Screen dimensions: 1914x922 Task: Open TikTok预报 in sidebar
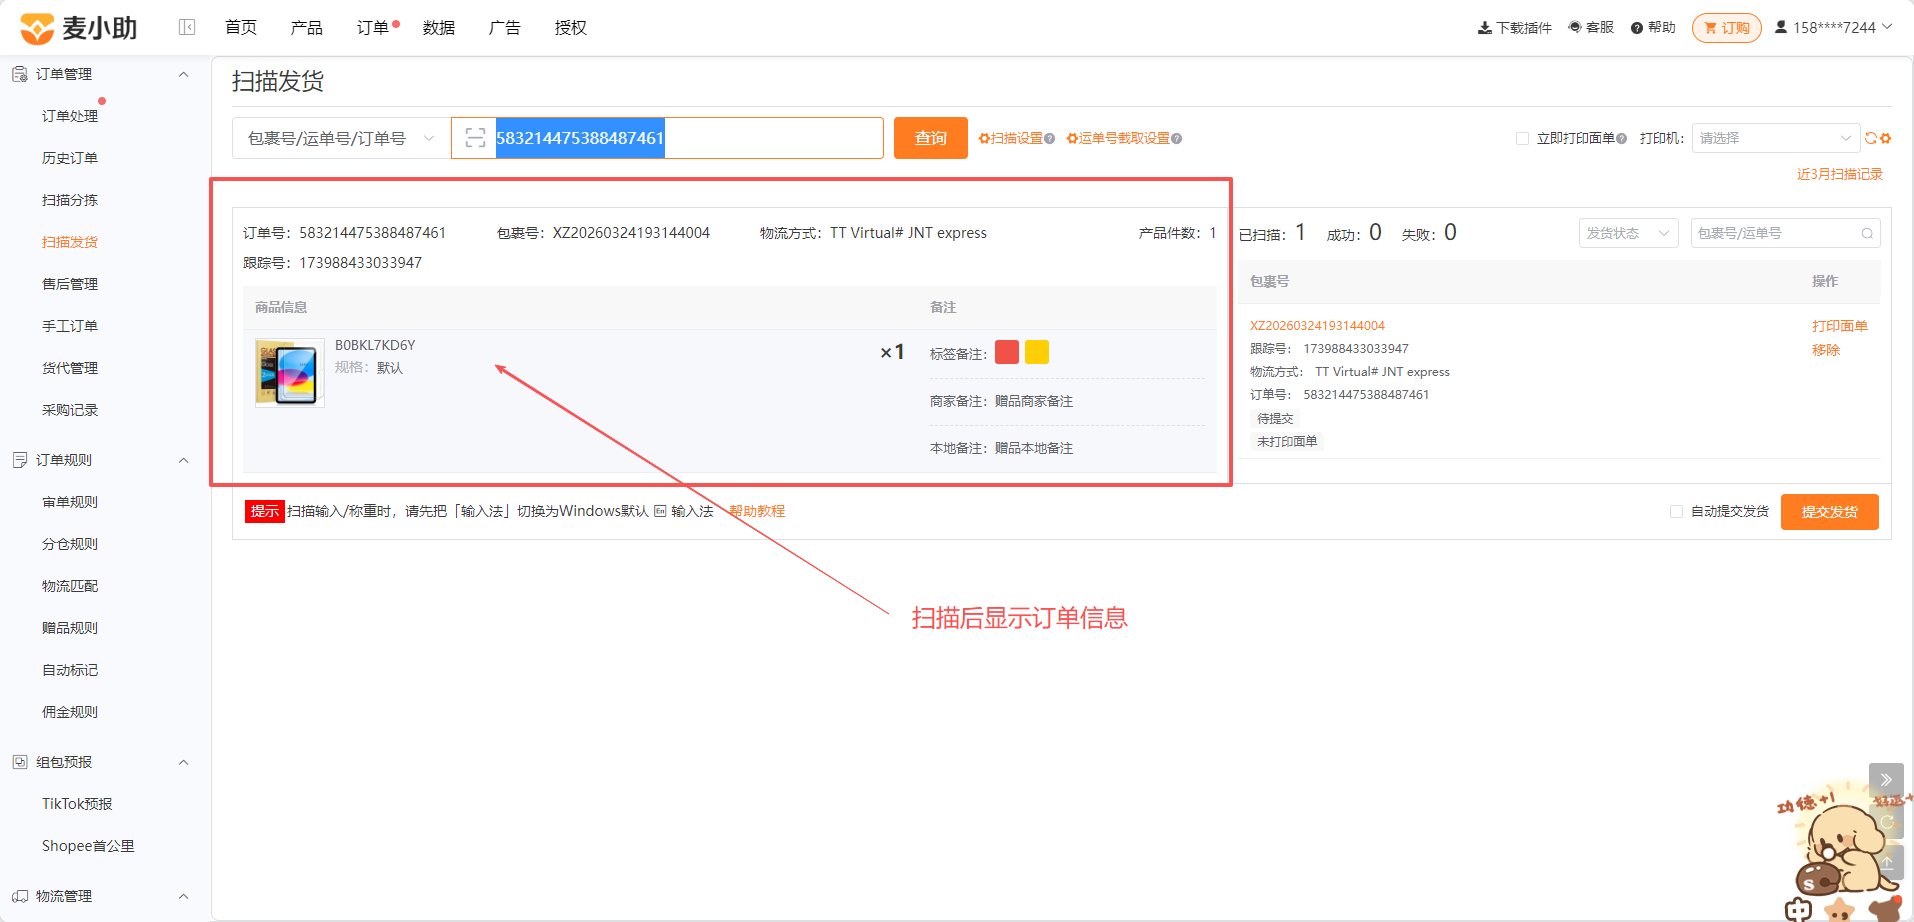77,804
